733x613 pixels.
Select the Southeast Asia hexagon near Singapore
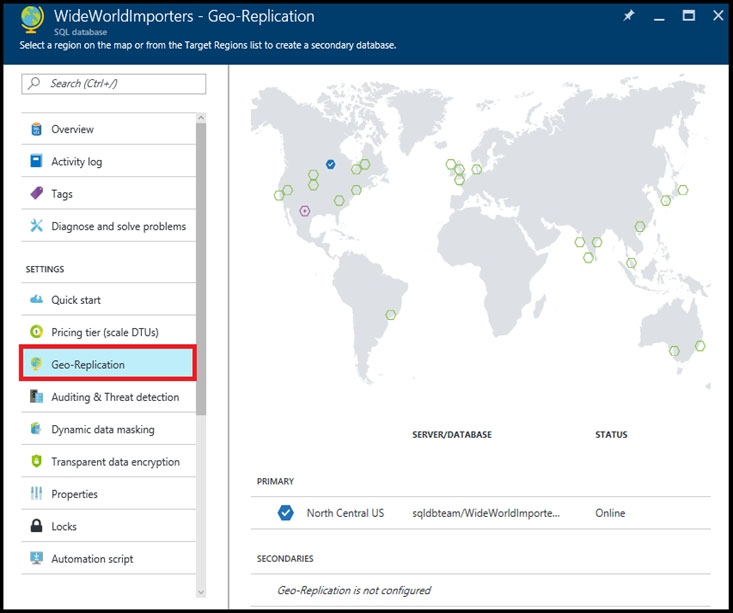(631, 263)
